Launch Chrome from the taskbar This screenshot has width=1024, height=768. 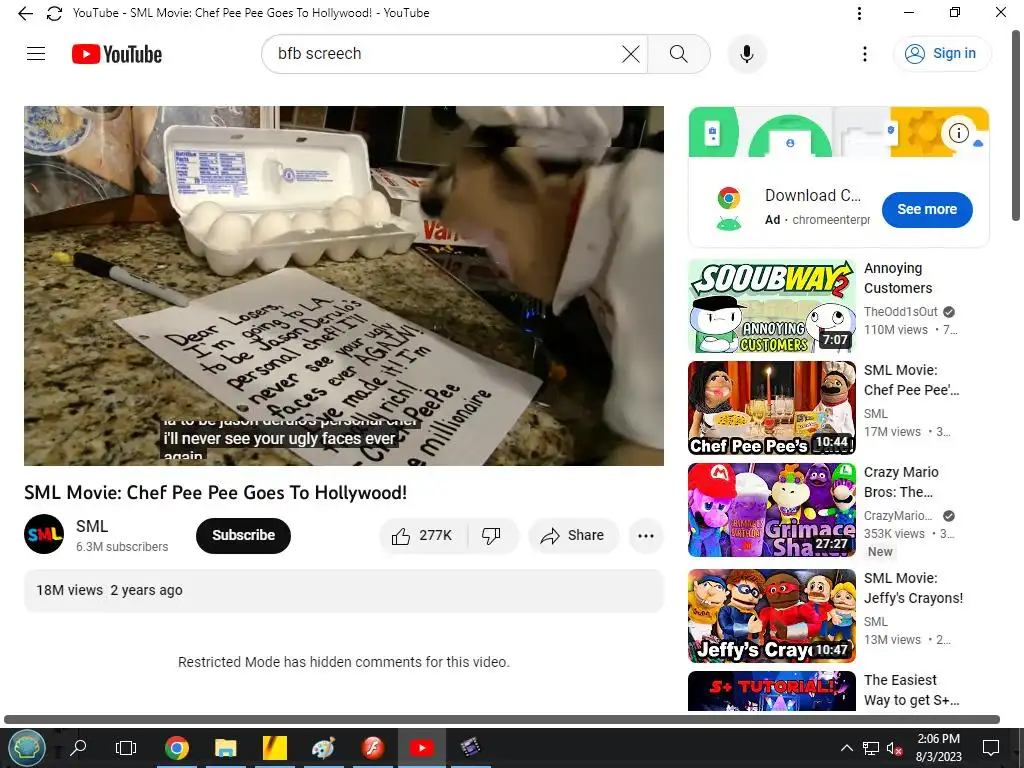click(176, 748)
